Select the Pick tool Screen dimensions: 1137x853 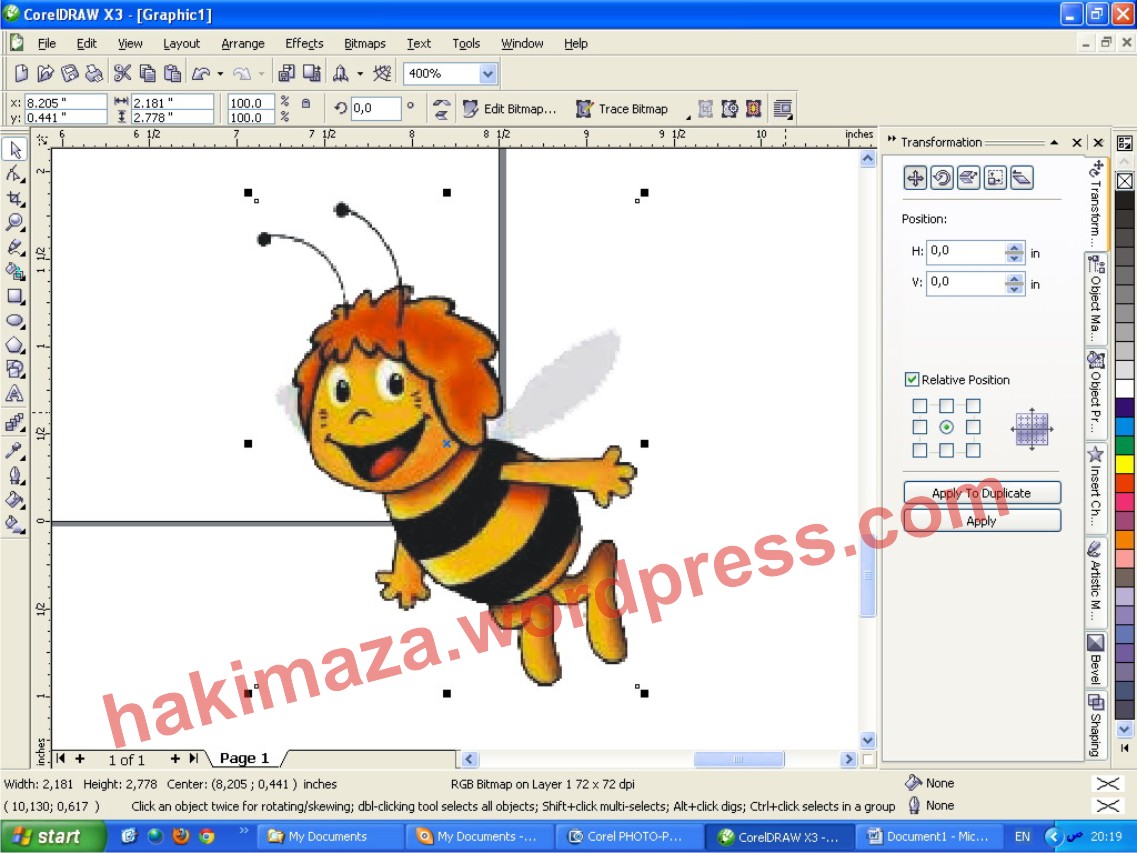(x=15, y=149)
